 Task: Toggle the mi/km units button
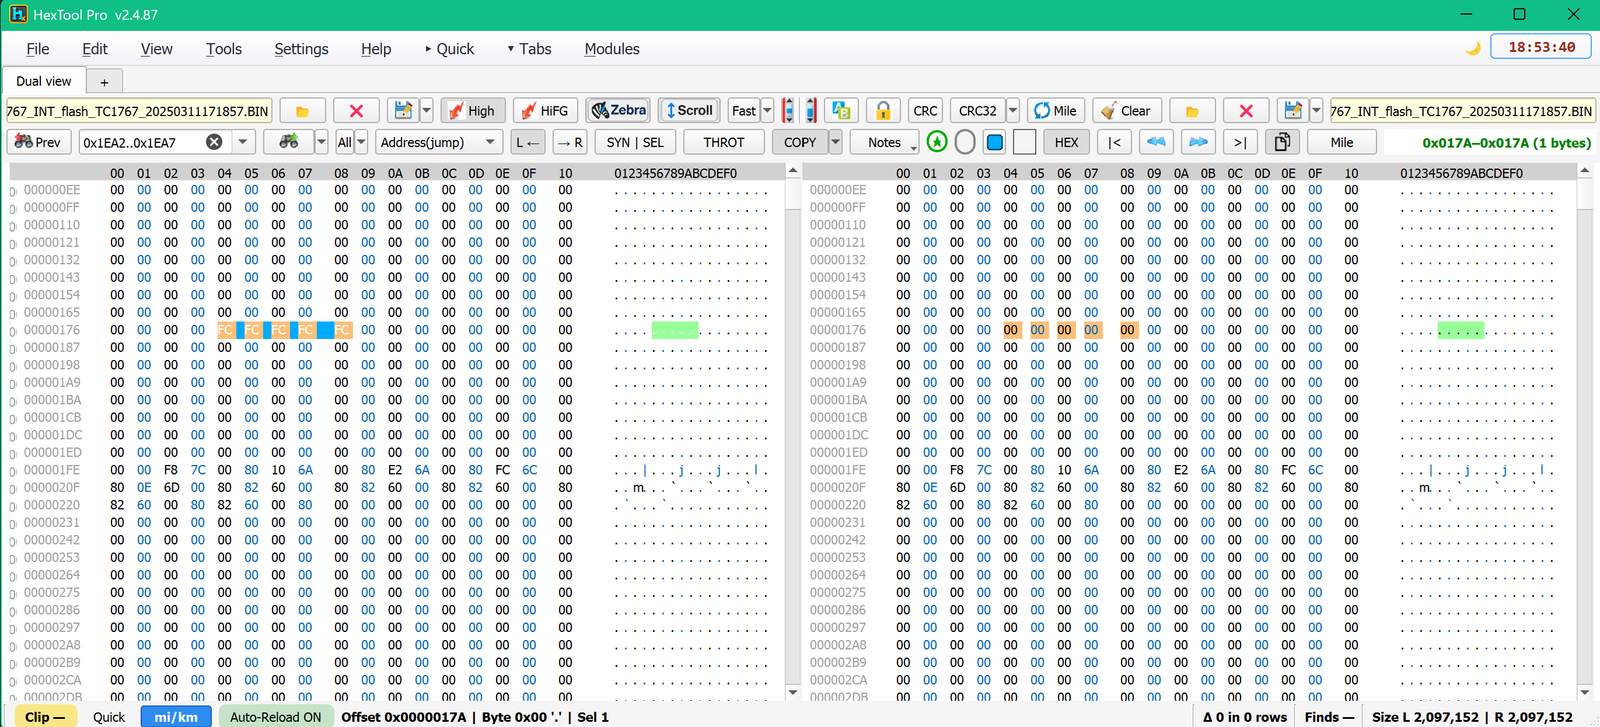point(176,717)
